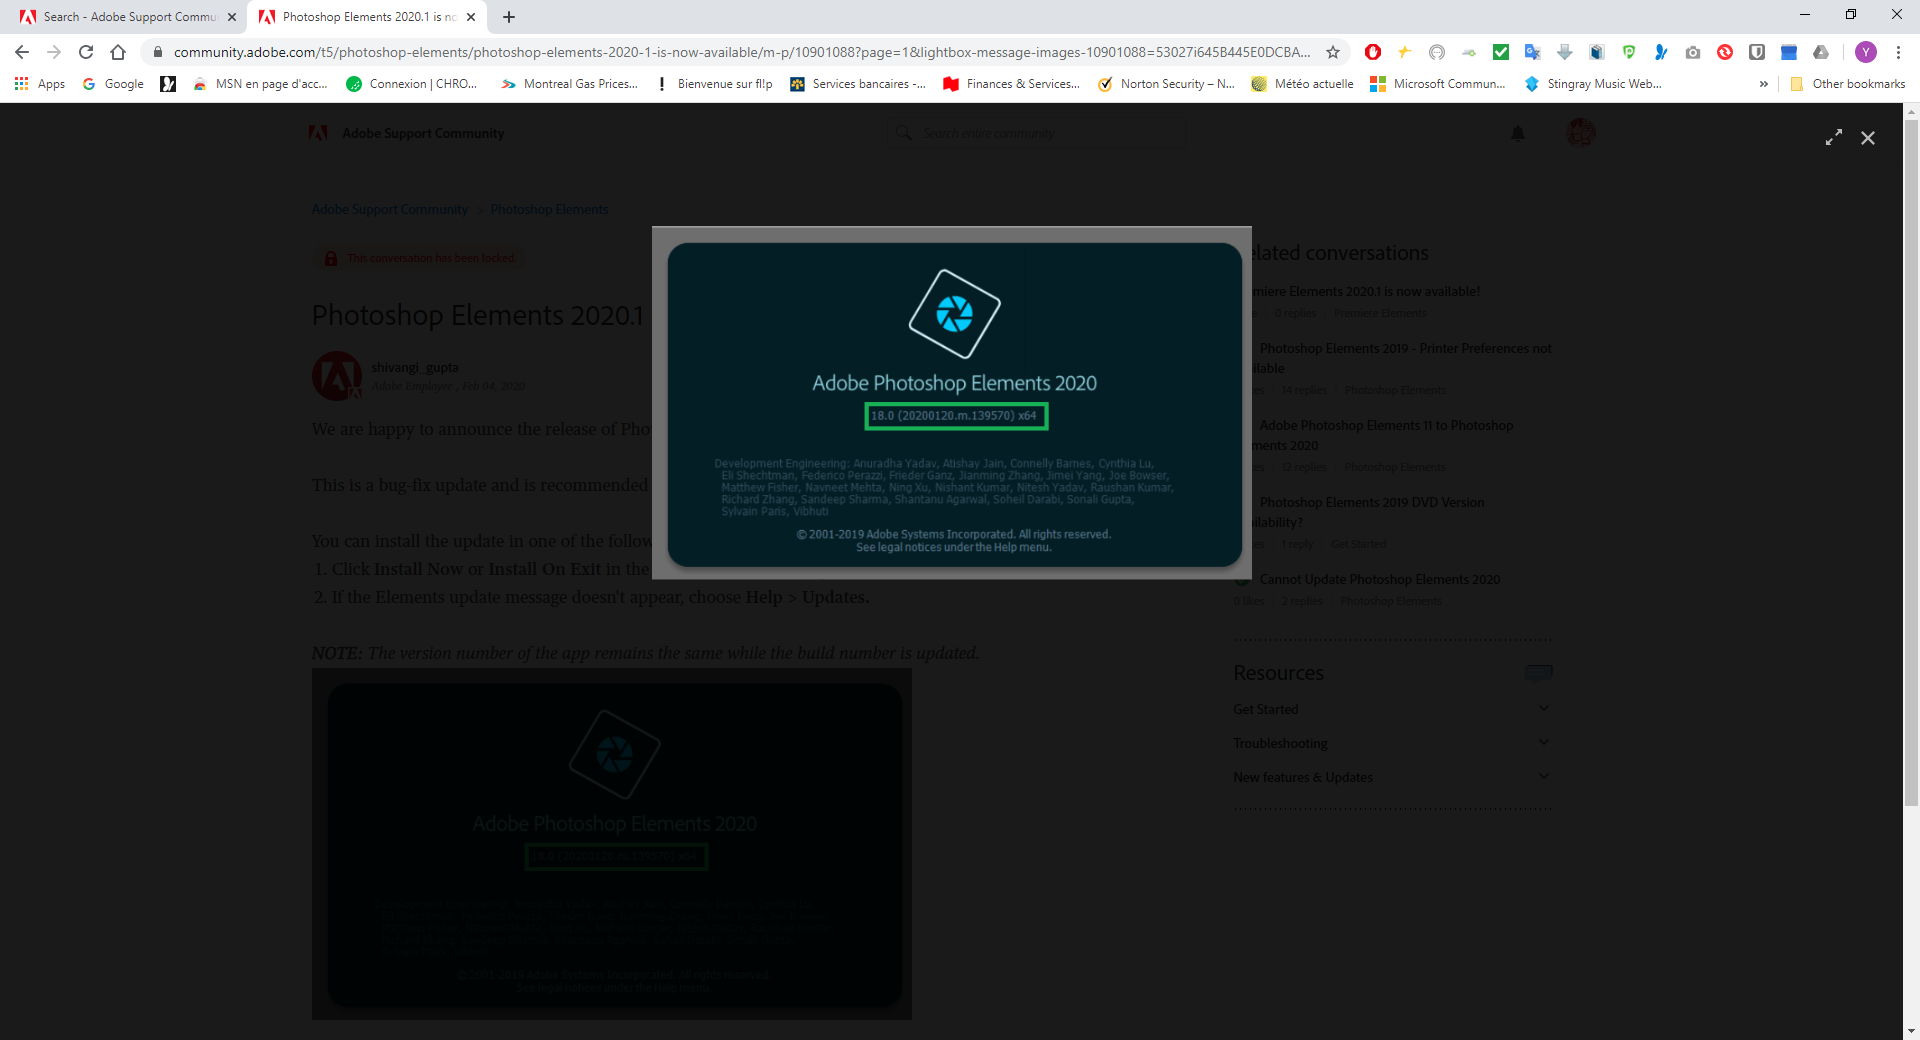1920x1040 pixels.
Task: Click the camera screenshot extension icon
Action: tap(1693, 52)
